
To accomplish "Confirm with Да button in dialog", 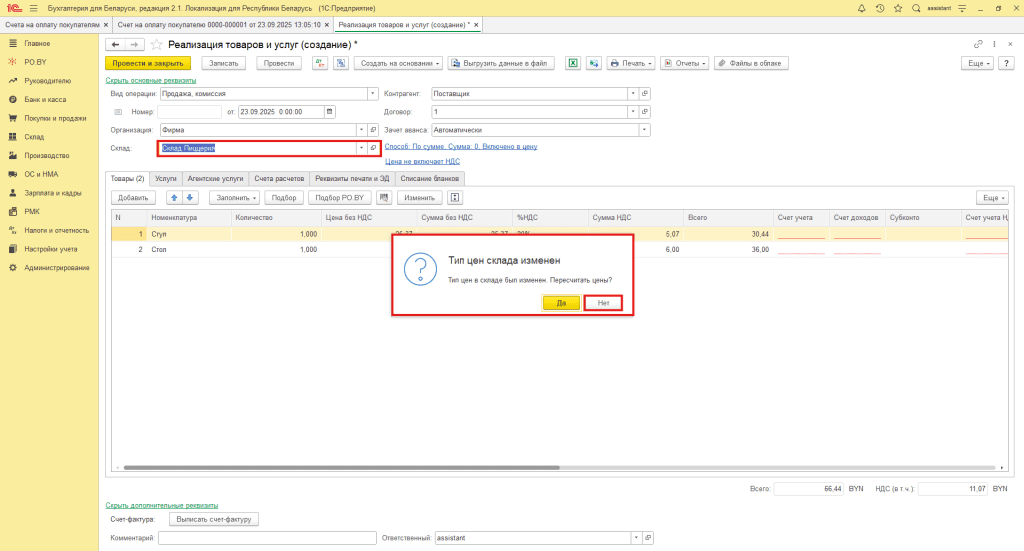I will tap(560, 302).
